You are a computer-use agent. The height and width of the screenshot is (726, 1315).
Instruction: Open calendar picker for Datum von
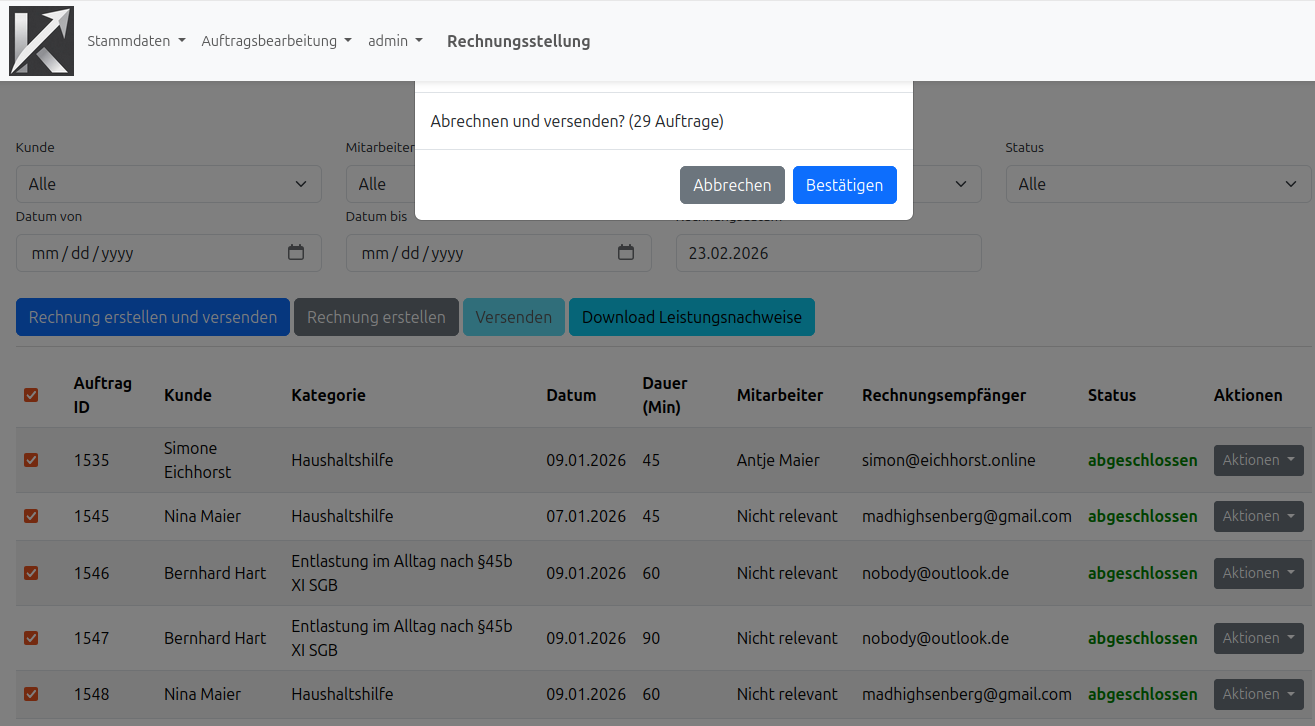[296, 253]
